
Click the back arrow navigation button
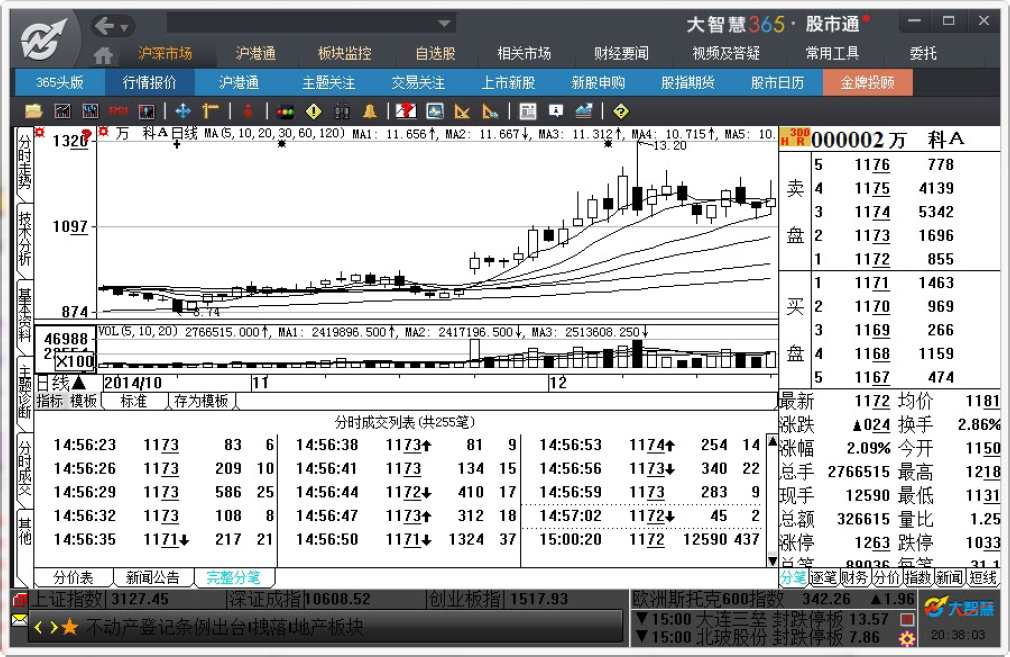(x=105, y=26)
